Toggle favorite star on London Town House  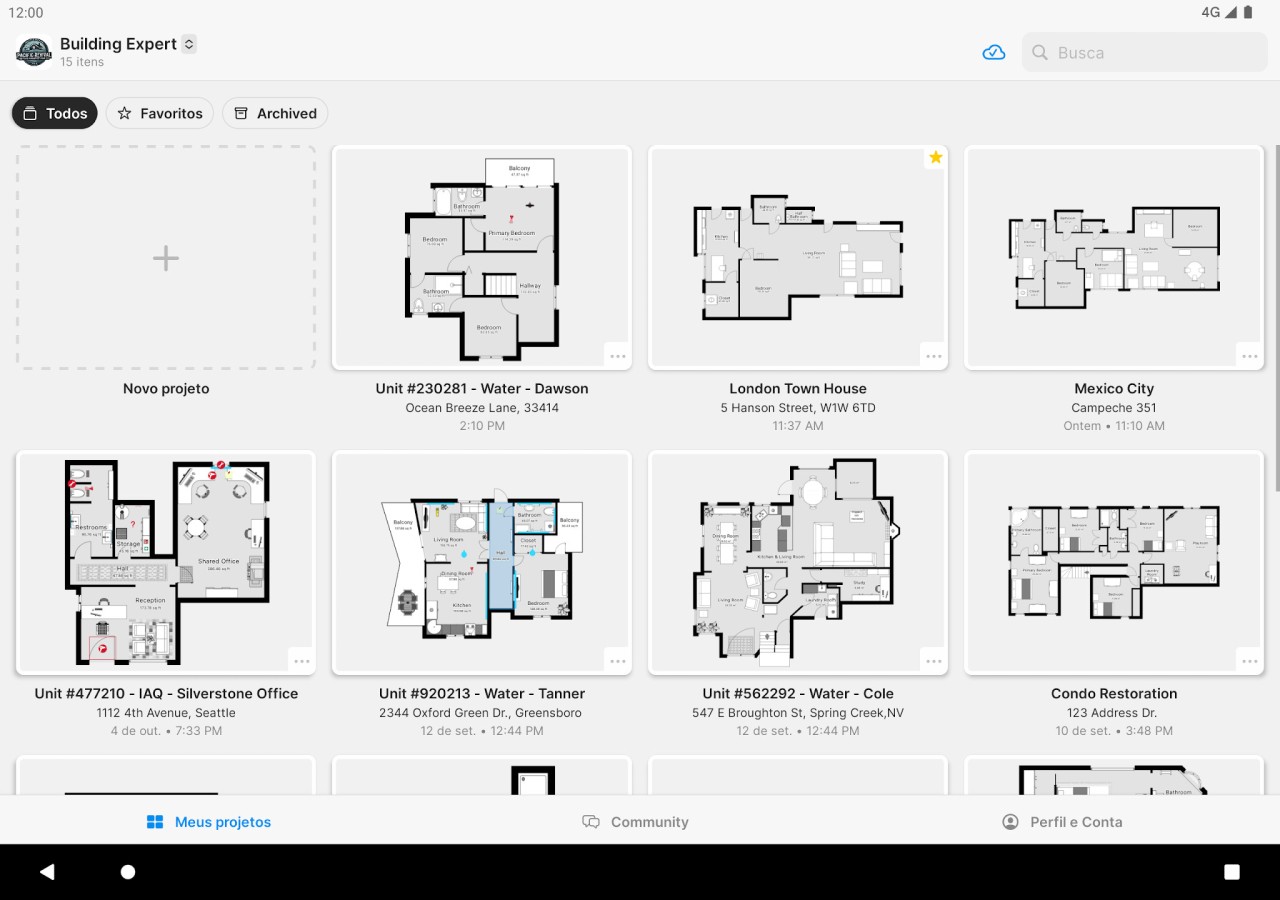(935, 158)
